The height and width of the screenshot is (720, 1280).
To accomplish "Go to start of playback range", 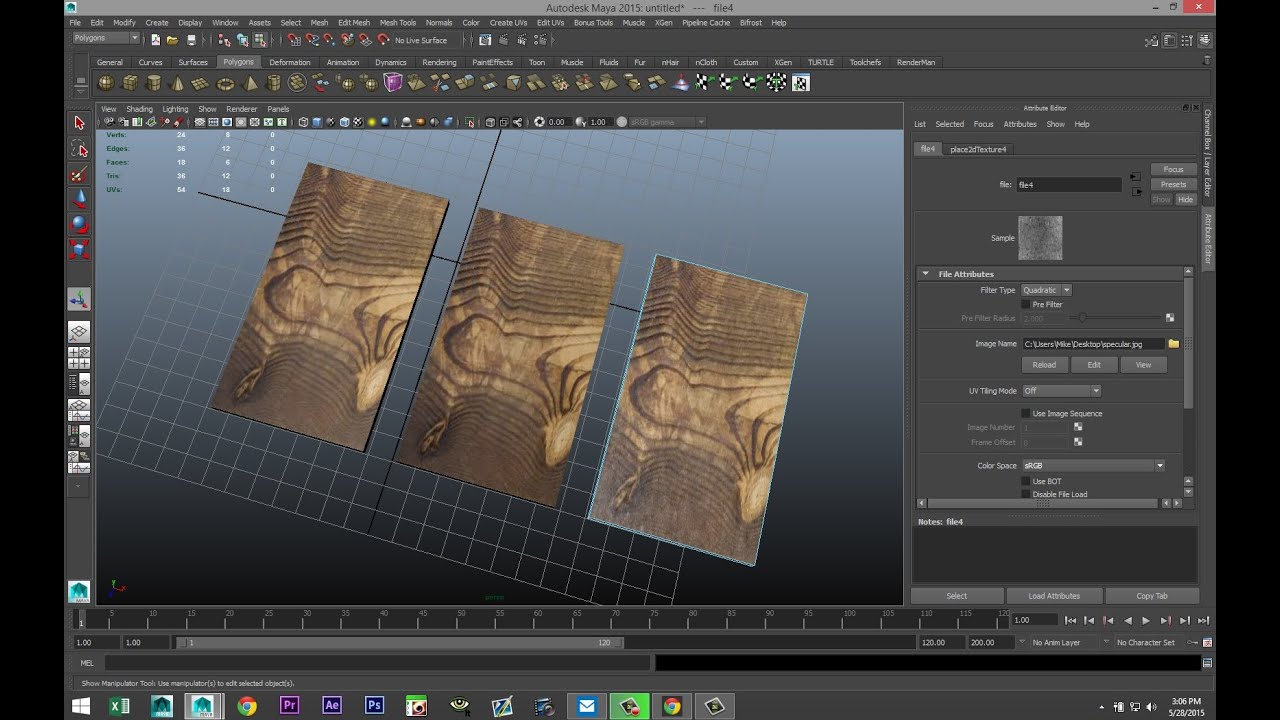I will (x=1070, y=621).
